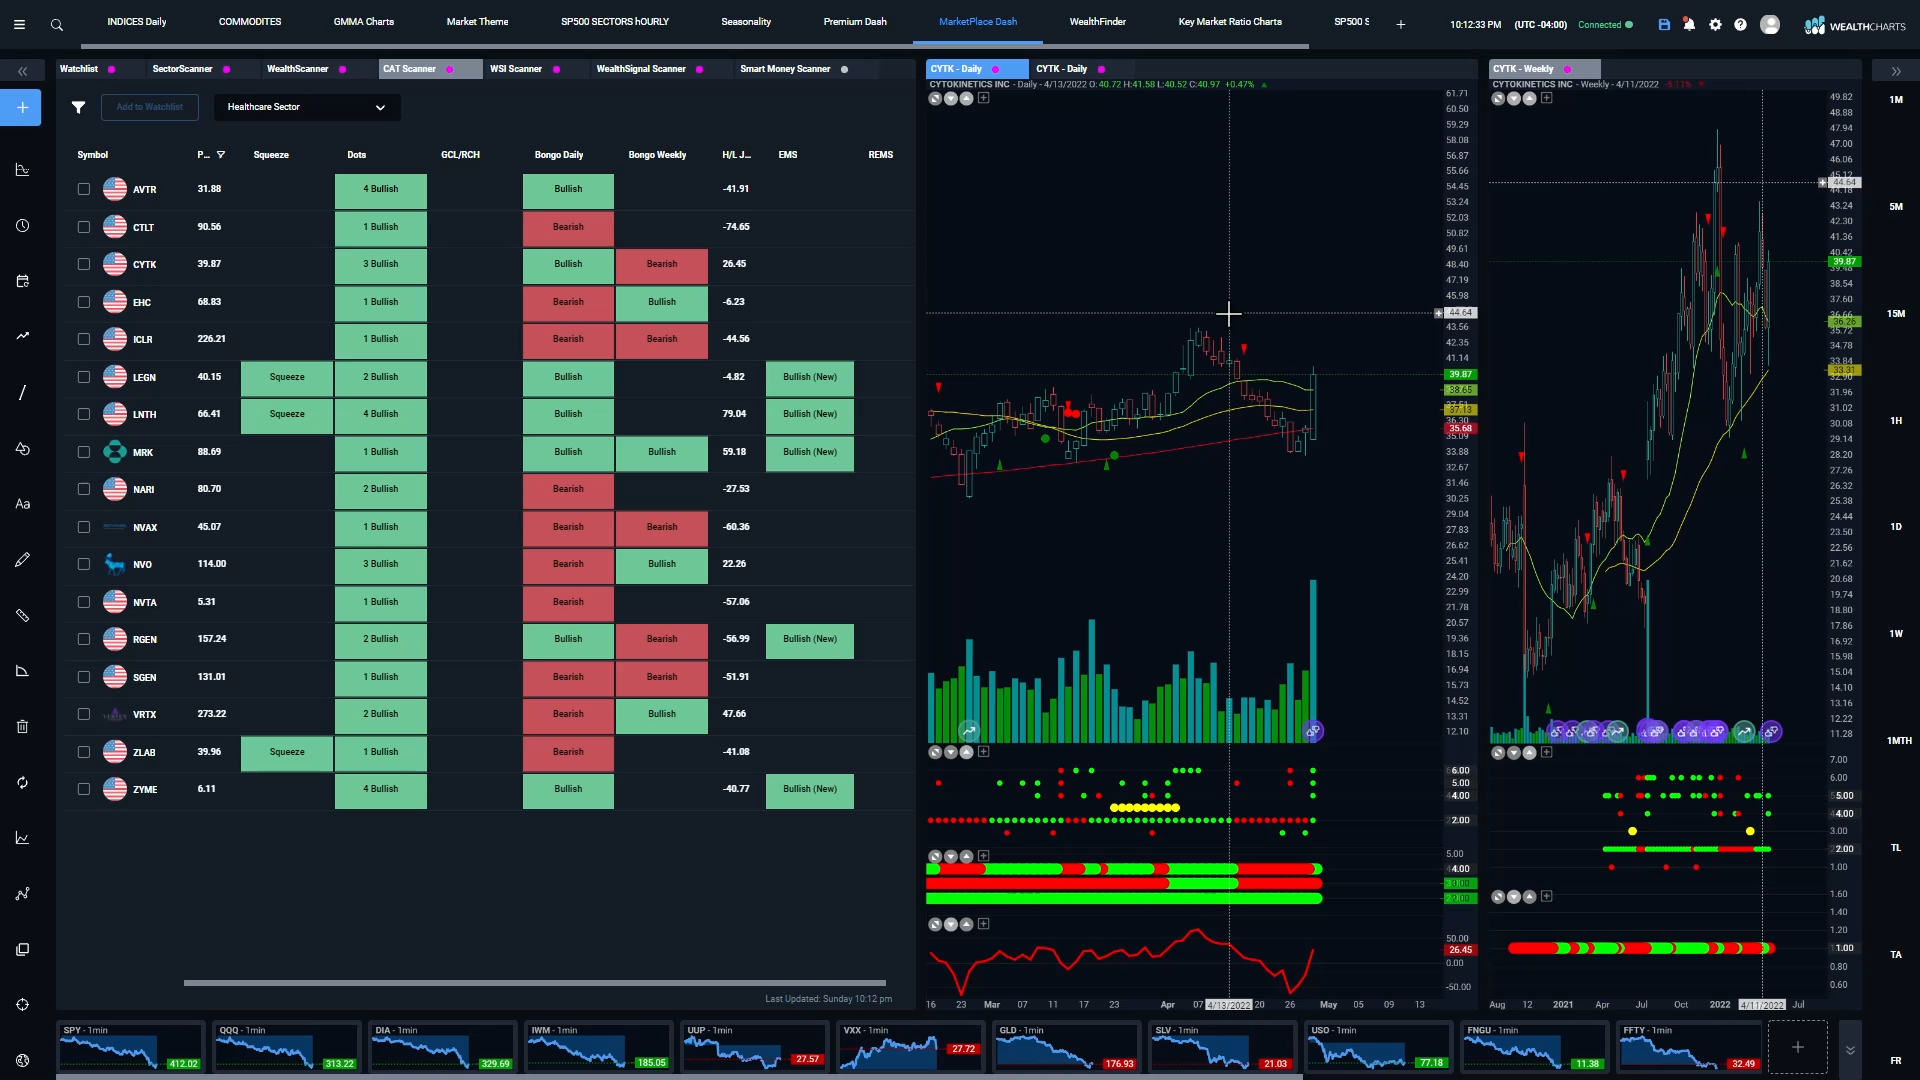The image size is (1920, 1080).
Task: Select the indicator chart tool in the sidebar
Action: [22, 170]
